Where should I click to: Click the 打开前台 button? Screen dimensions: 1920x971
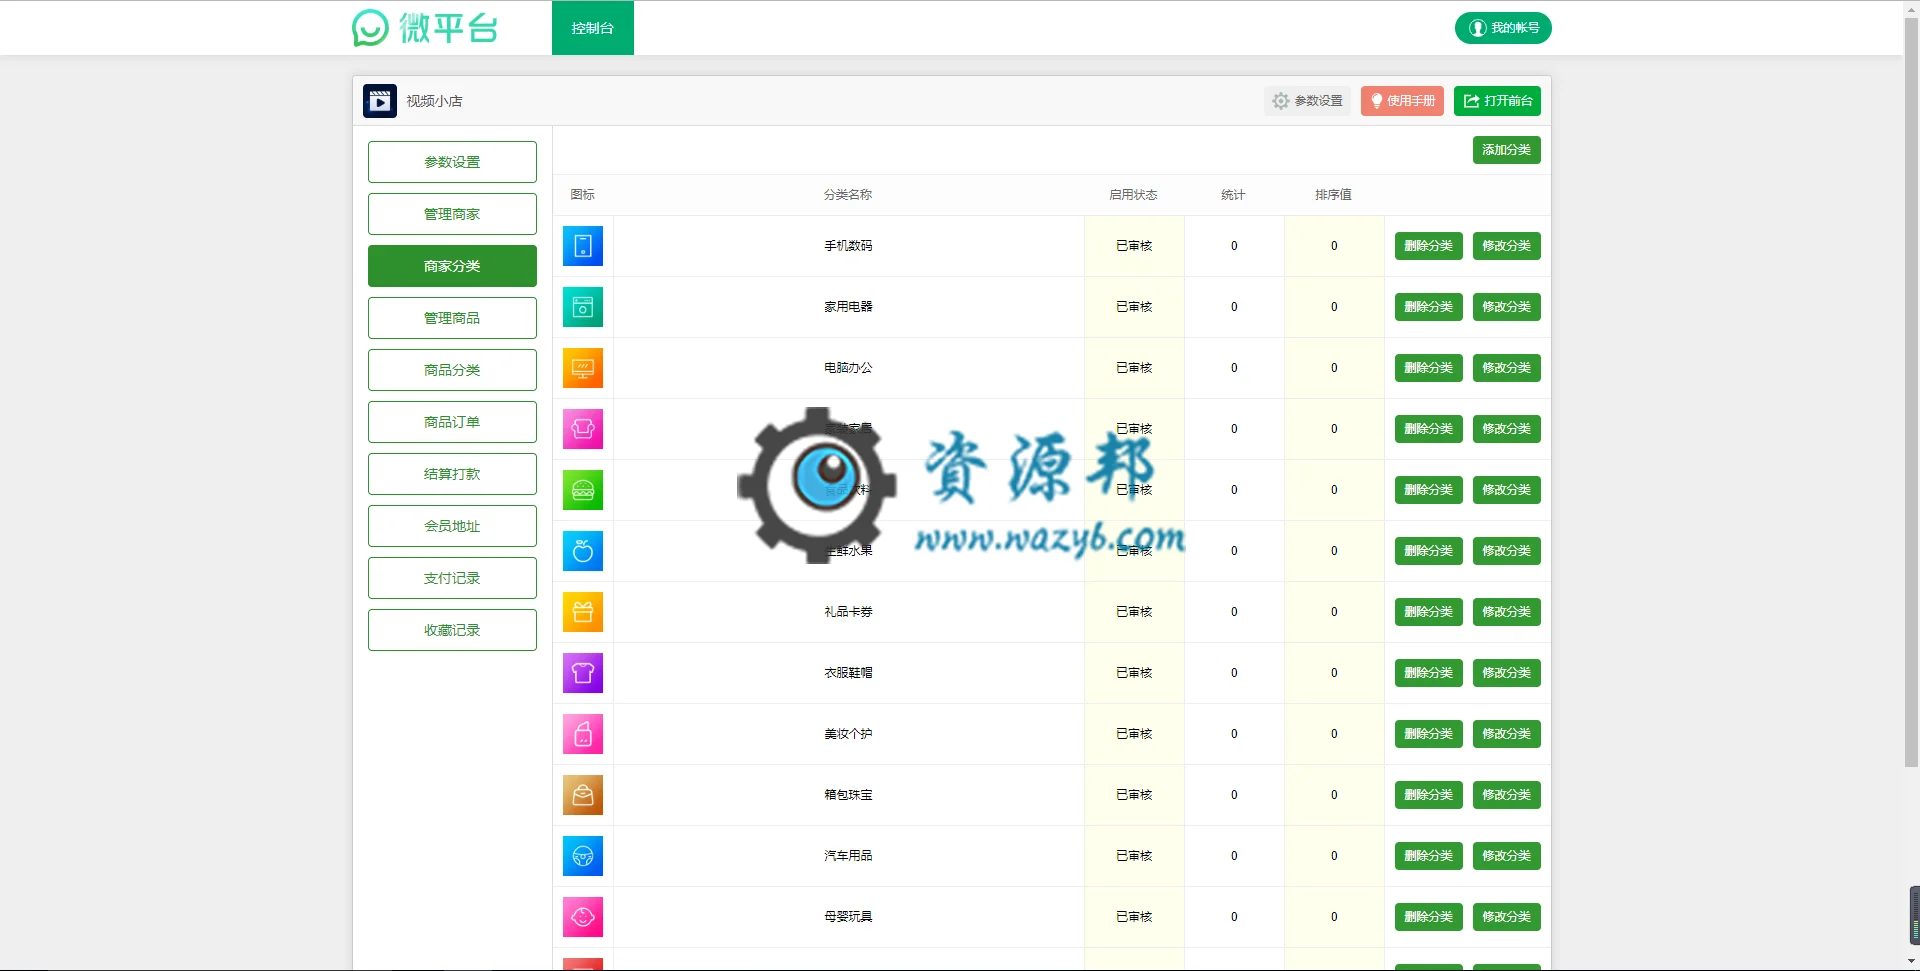click(1497, 101)
